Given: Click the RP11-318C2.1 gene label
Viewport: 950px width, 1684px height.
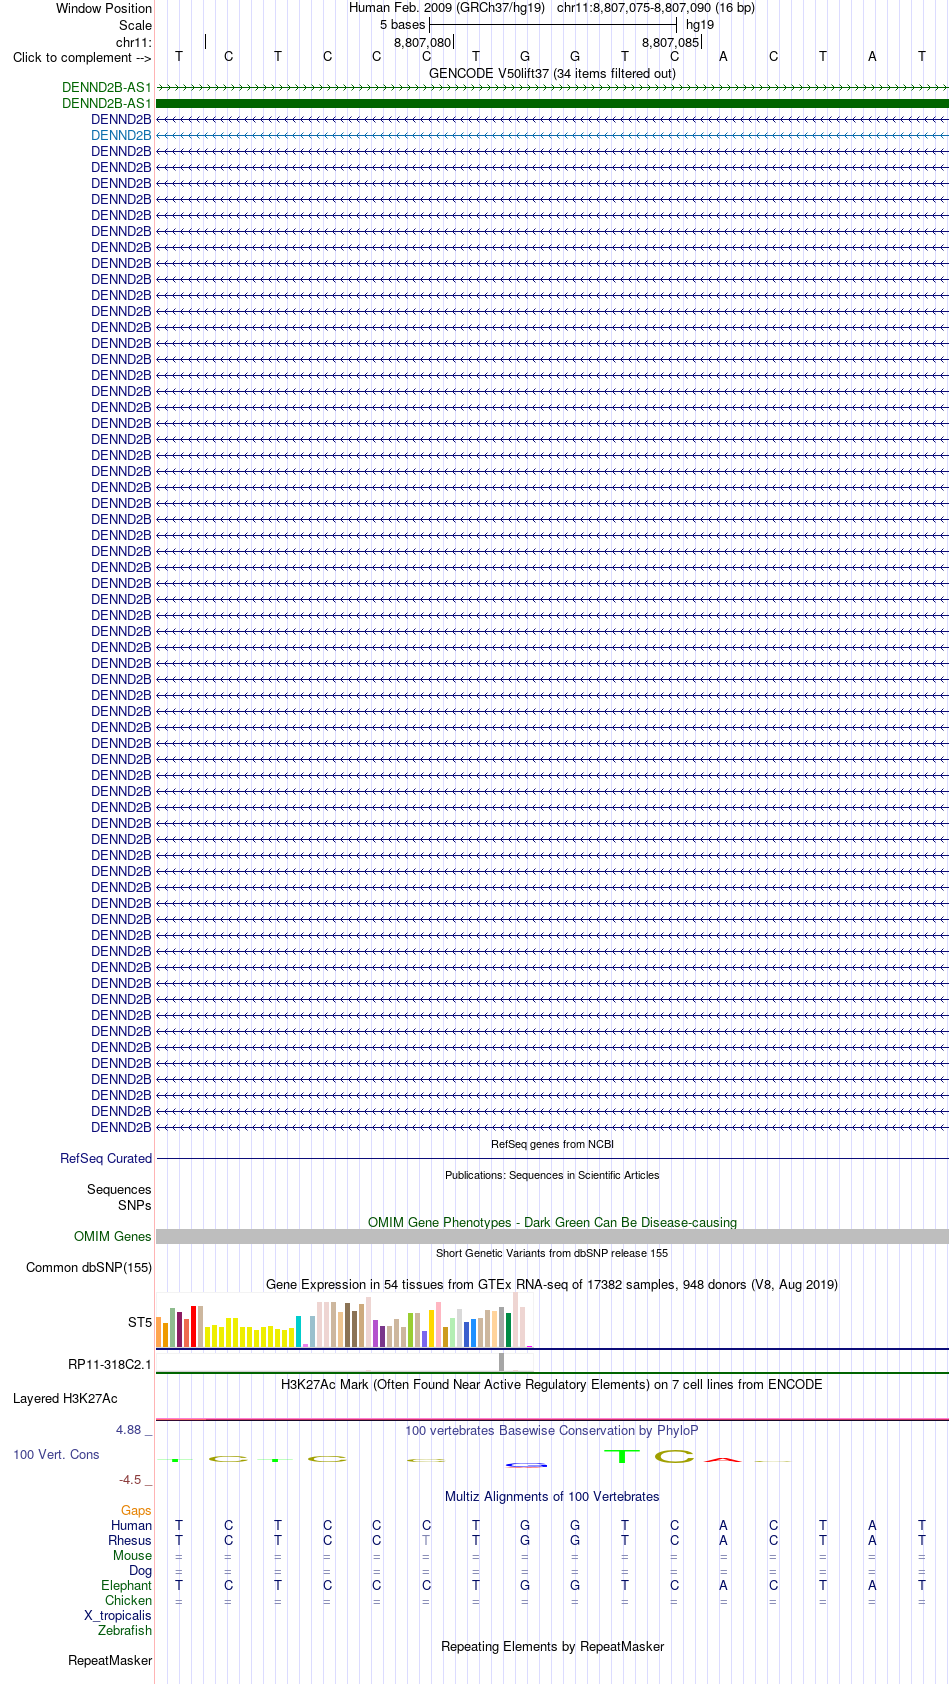Looking at the screenshot, I should 110,1364.
